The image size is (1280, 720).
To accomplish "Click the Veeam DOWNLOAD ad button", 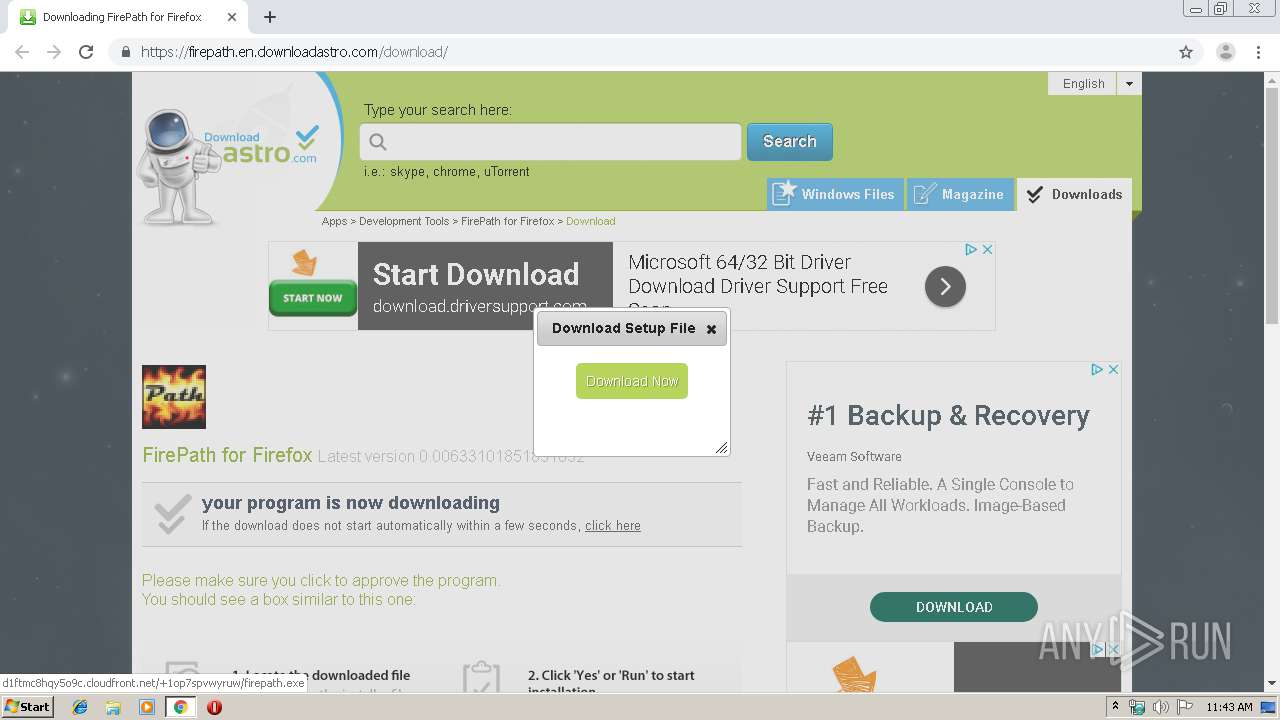I will 954,607.
